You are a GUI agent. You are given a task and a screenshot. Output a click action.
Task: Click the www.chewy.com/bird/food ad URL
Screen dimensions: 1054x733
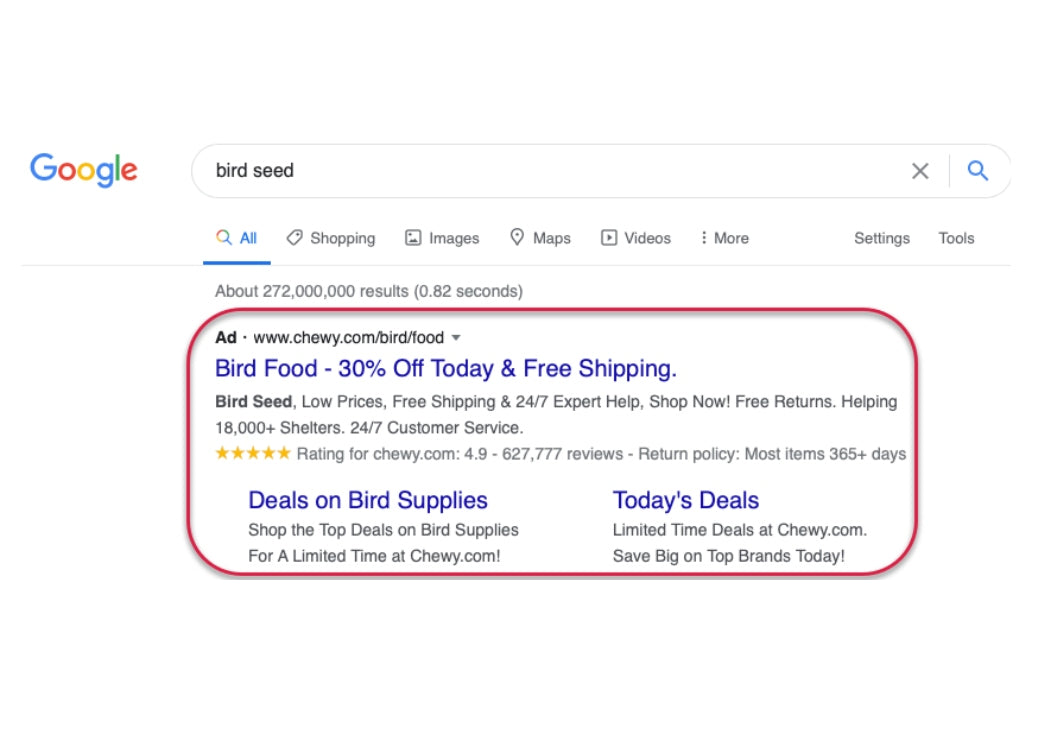click(348, 338)
